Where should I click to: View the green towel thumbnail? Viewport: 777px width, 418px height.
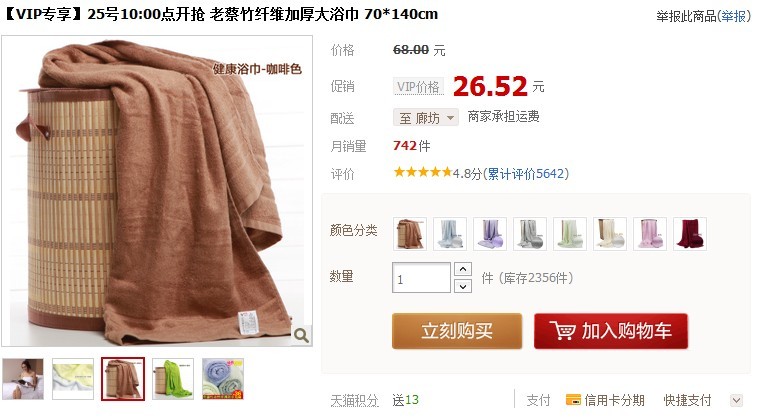pos(173,379)
